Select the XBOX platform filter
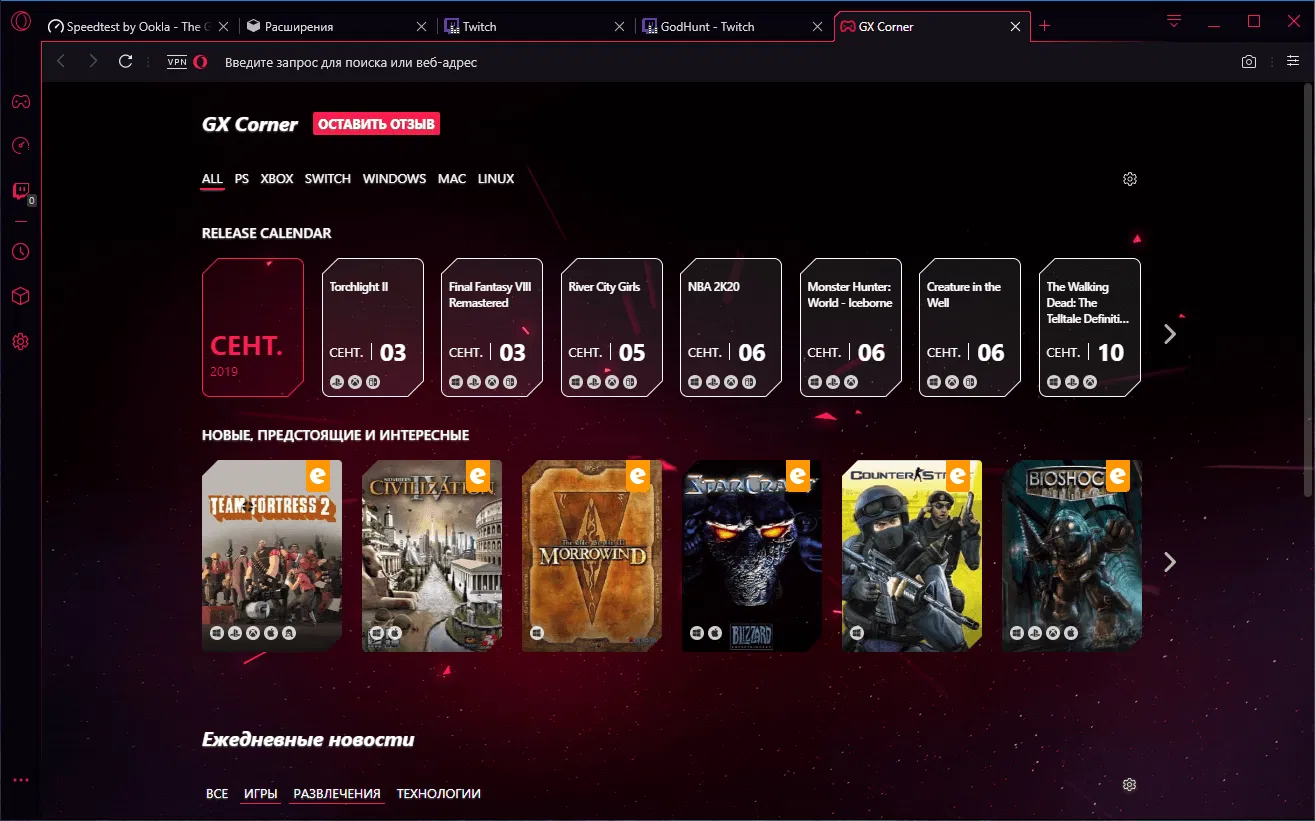The image size is (1315, 821). click(277, 179)
